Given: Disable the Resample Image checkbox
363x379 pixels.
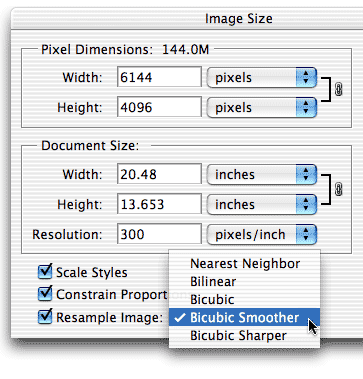Looking at the screenshot, I should click(45, 317).
